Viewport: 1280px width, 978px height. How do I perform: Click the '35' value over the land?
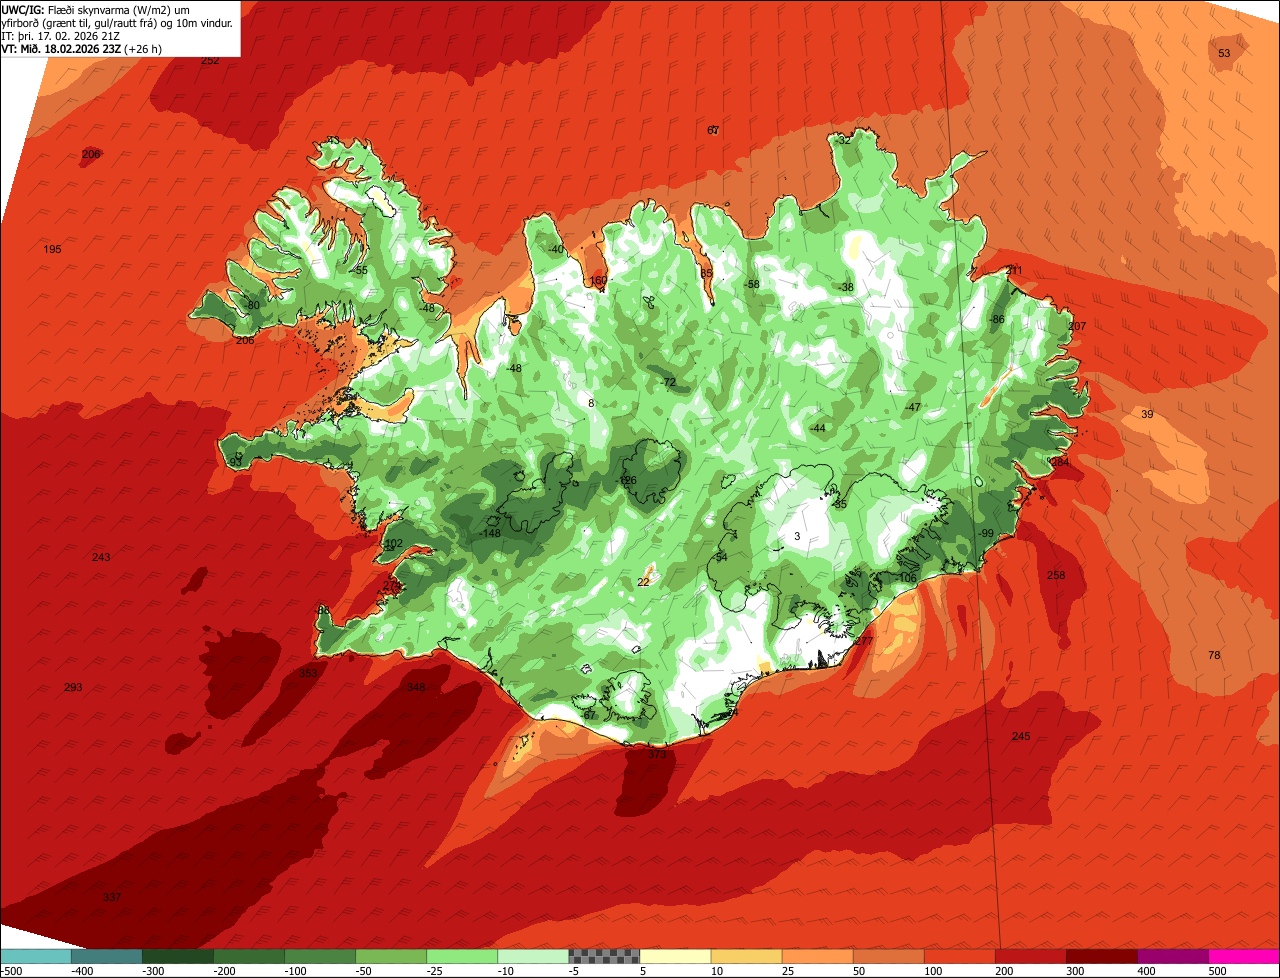[x=840, y=504]
